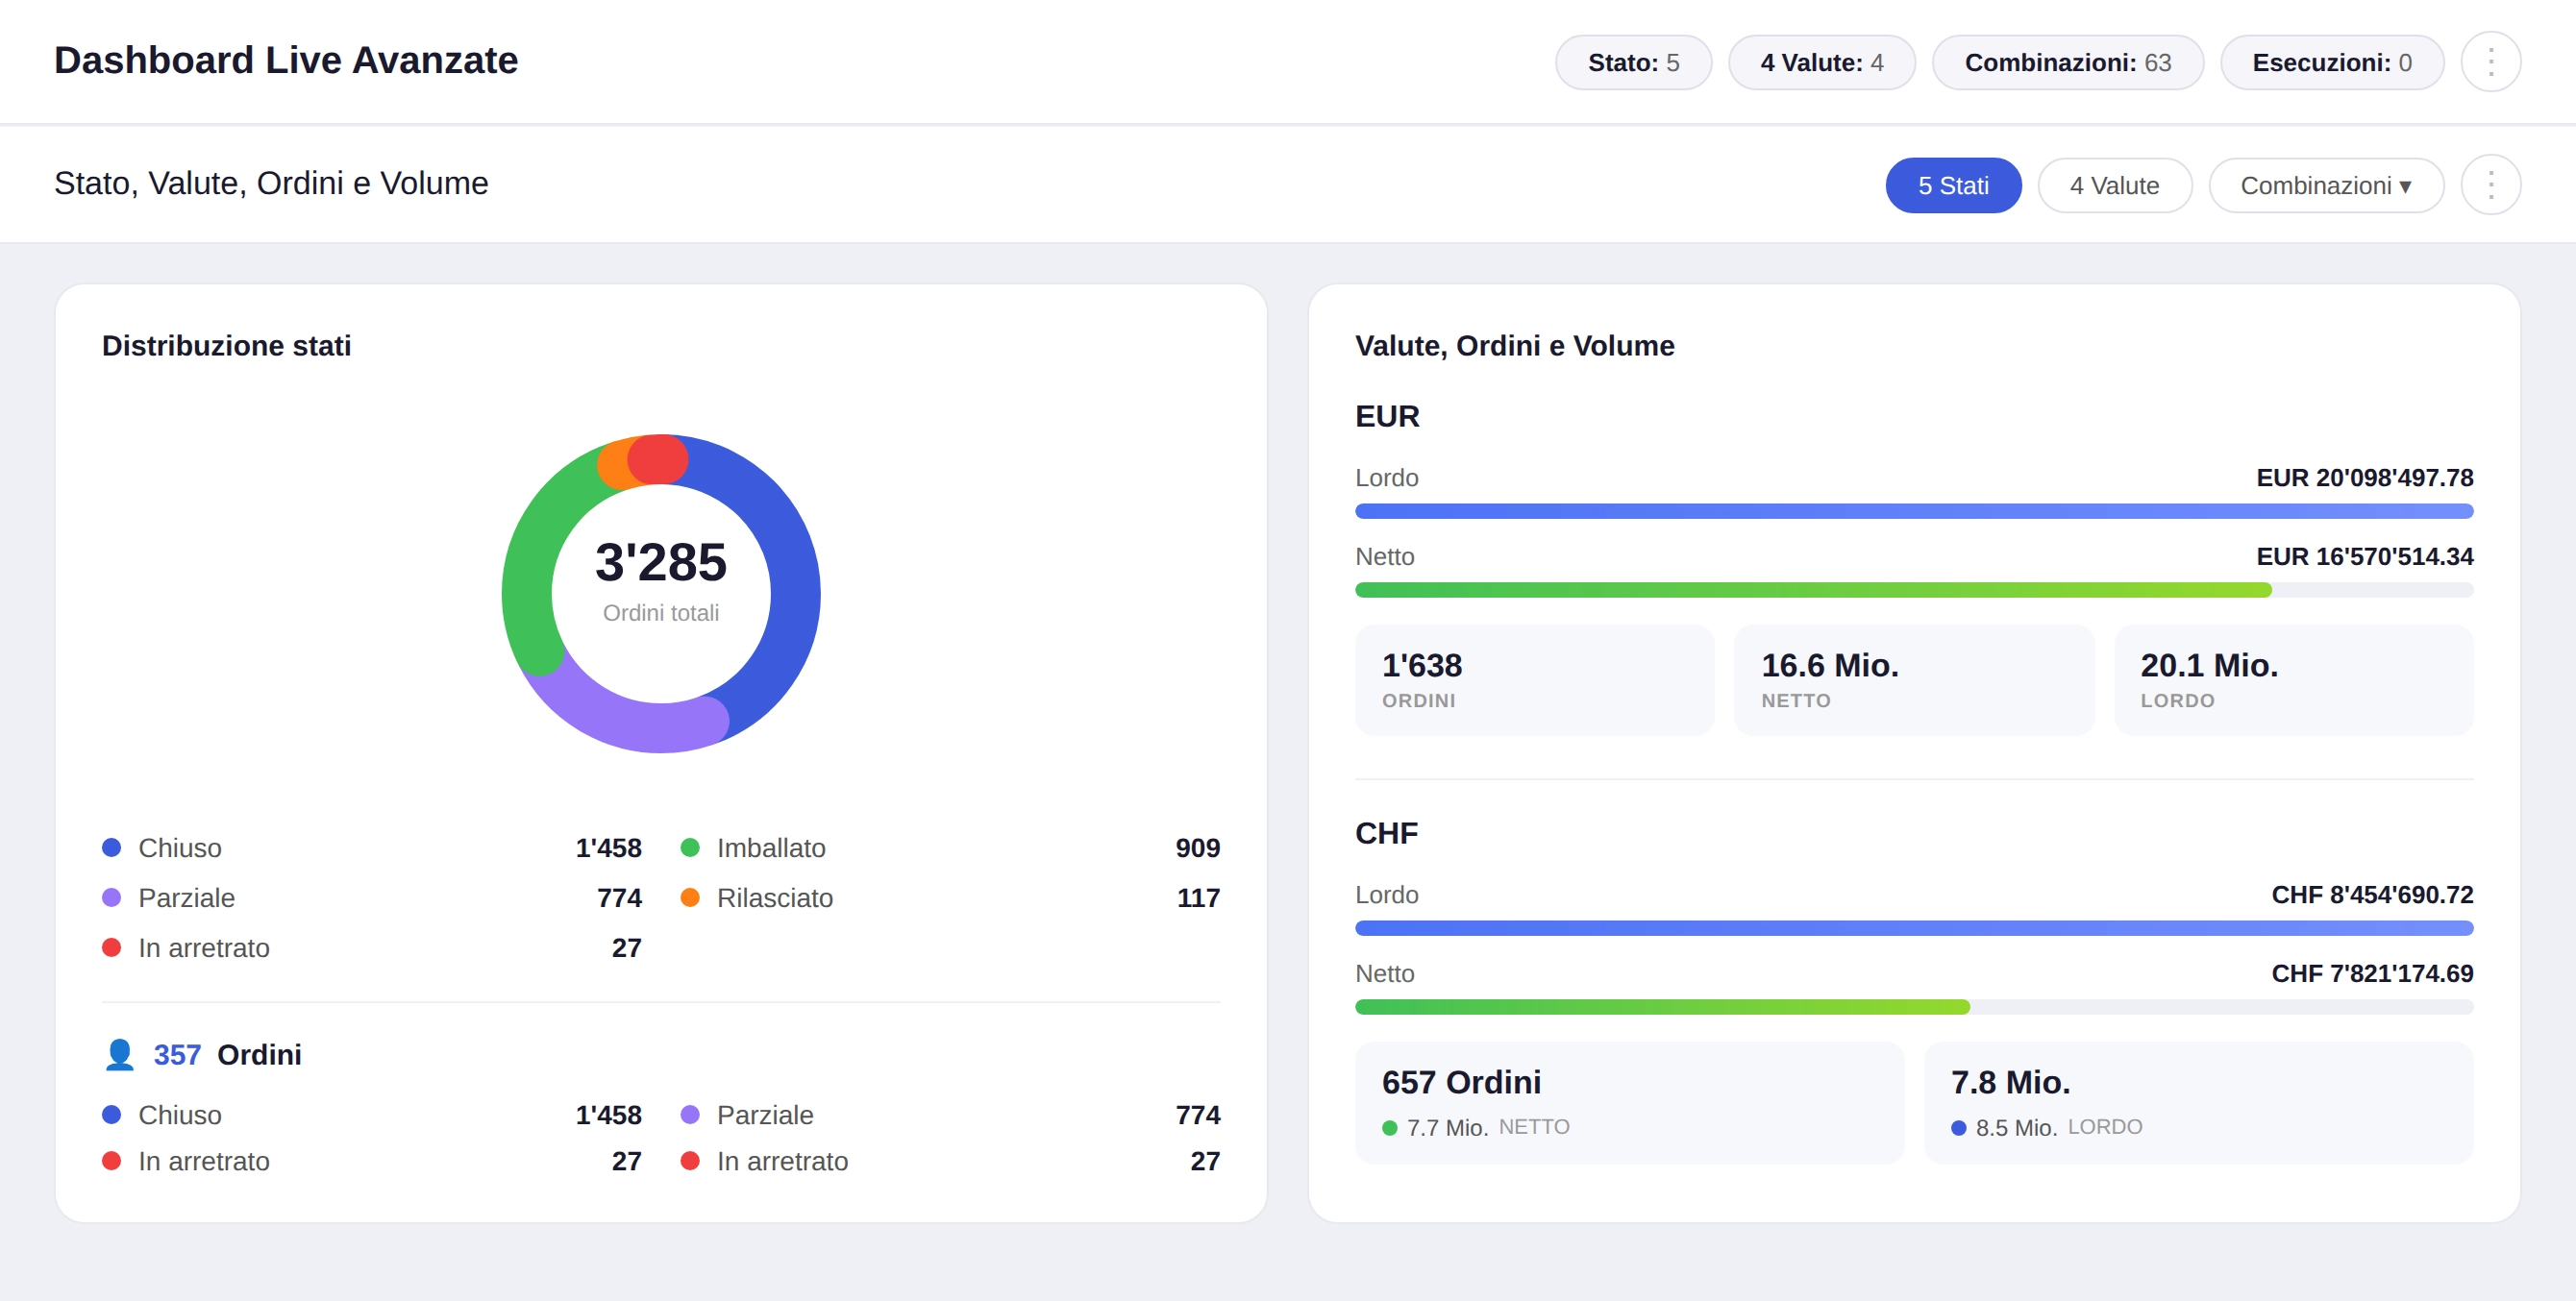Click the Esecuzioni: 0 header chip
This screenshot has height=1301, width=2576.
click(x=2332, y=61)
